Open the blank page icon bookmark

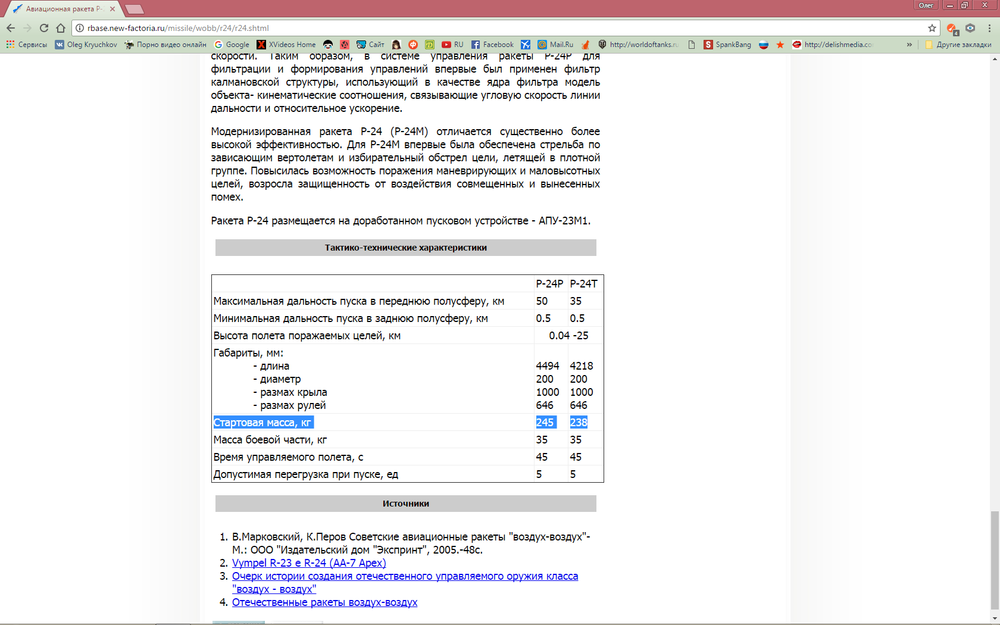pyautogui.click(x=691, y=45)
